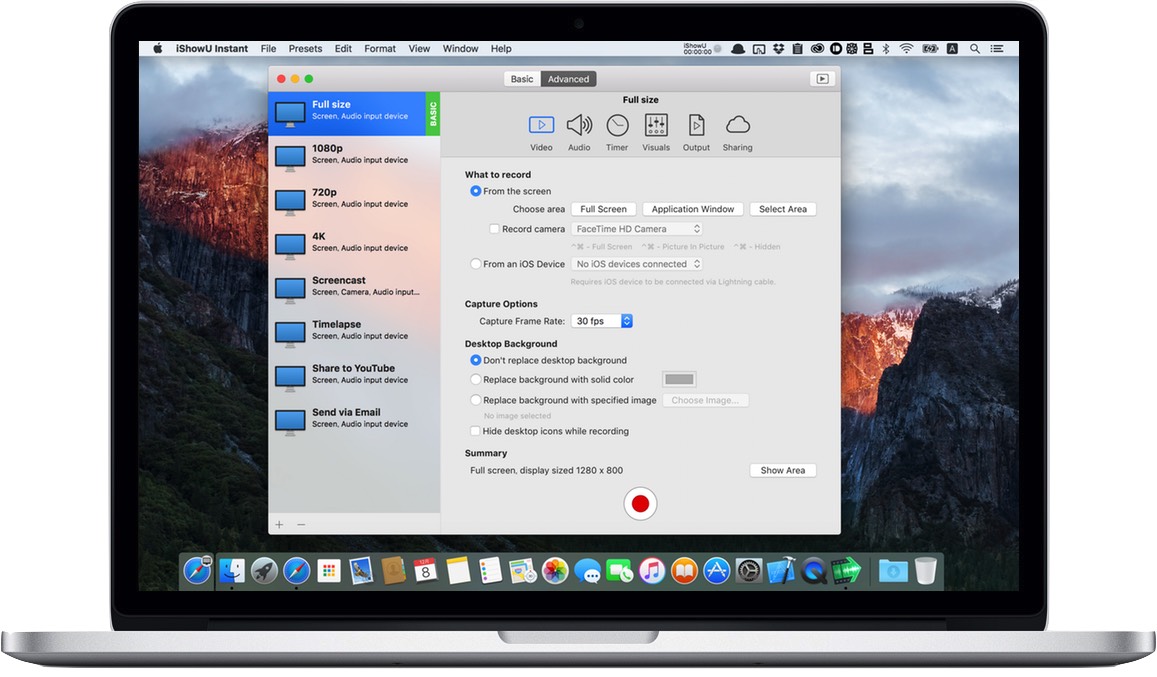Open the Timer clock icon
This screenshot has height=677, width=1157.
(x=617, y=125)
